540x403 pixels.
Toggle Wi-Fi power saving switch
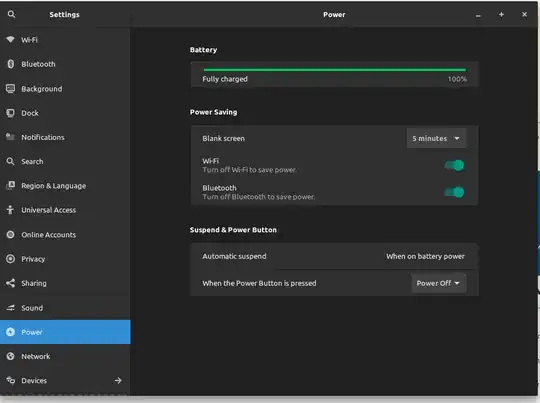[454, 165]
